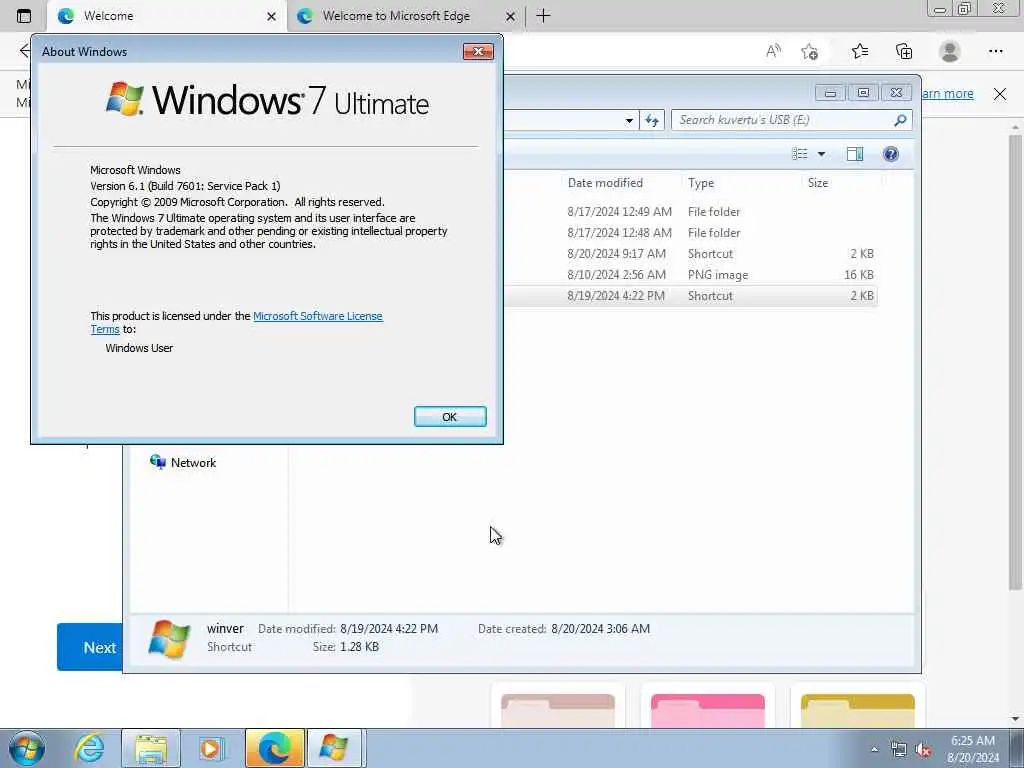Screen dimensions: 1024x768
Task: Open Explorer Help icon
Action: point(891,153)
